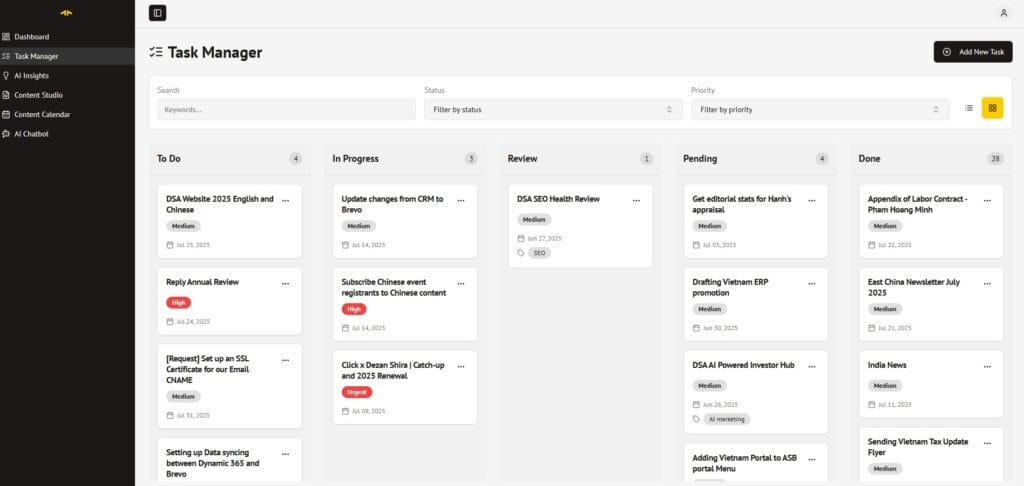This screenshot has width=1024, height=486.
Task: Click the AI Insights lightbulb icon
Action: click(x=7, y=76)
